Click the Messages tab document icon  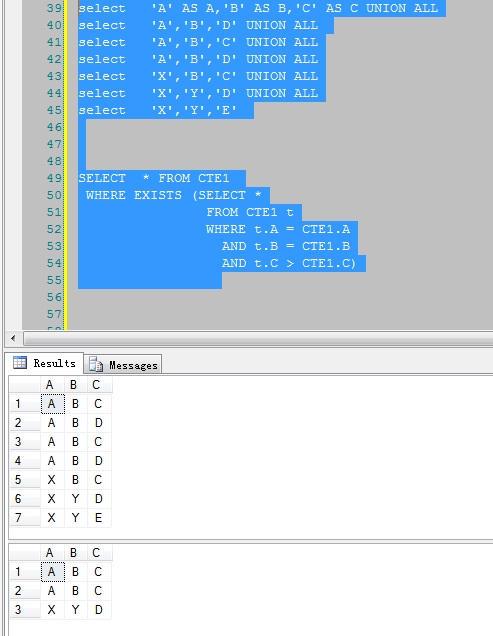tap(96, 365)
